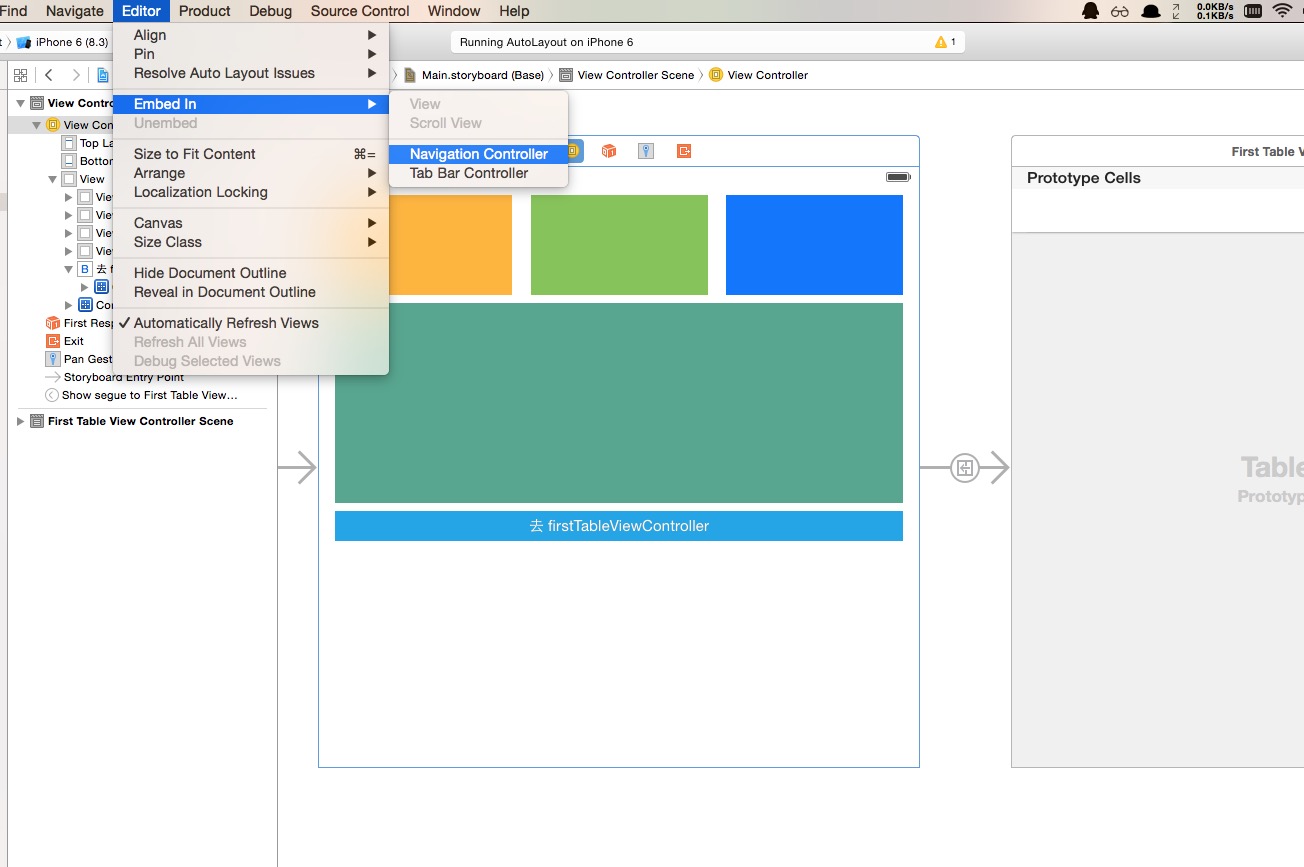Choose Reveal in Document Outline

(250, 292)
